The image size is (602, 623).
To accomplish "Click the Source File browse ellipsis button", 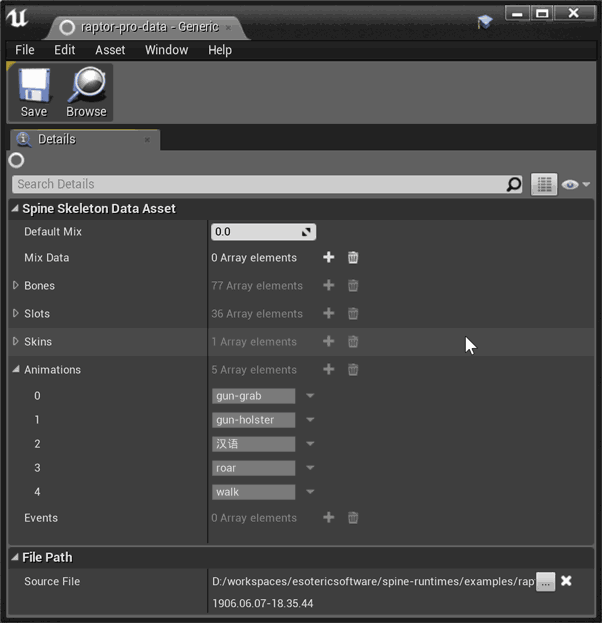I will click(x=545, y=582).
